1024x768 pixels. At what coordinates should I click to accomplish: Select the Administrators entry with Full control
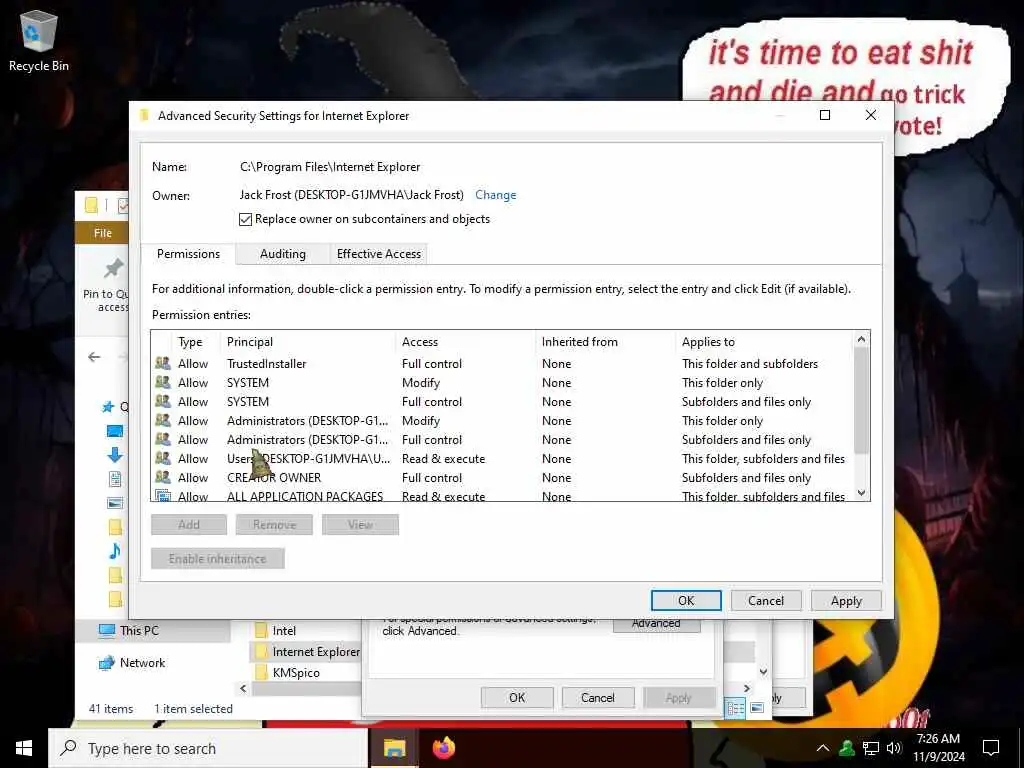[502, 440]
